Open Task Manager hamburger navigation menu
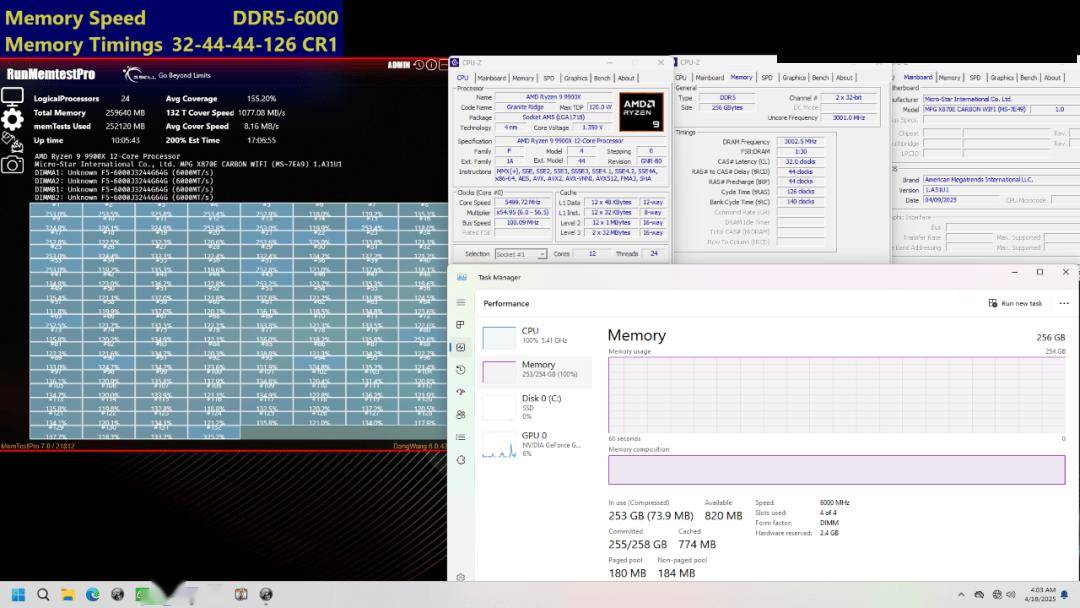Image resolution: width=1080 pixels, height=608 pixels. pos(461,303)
